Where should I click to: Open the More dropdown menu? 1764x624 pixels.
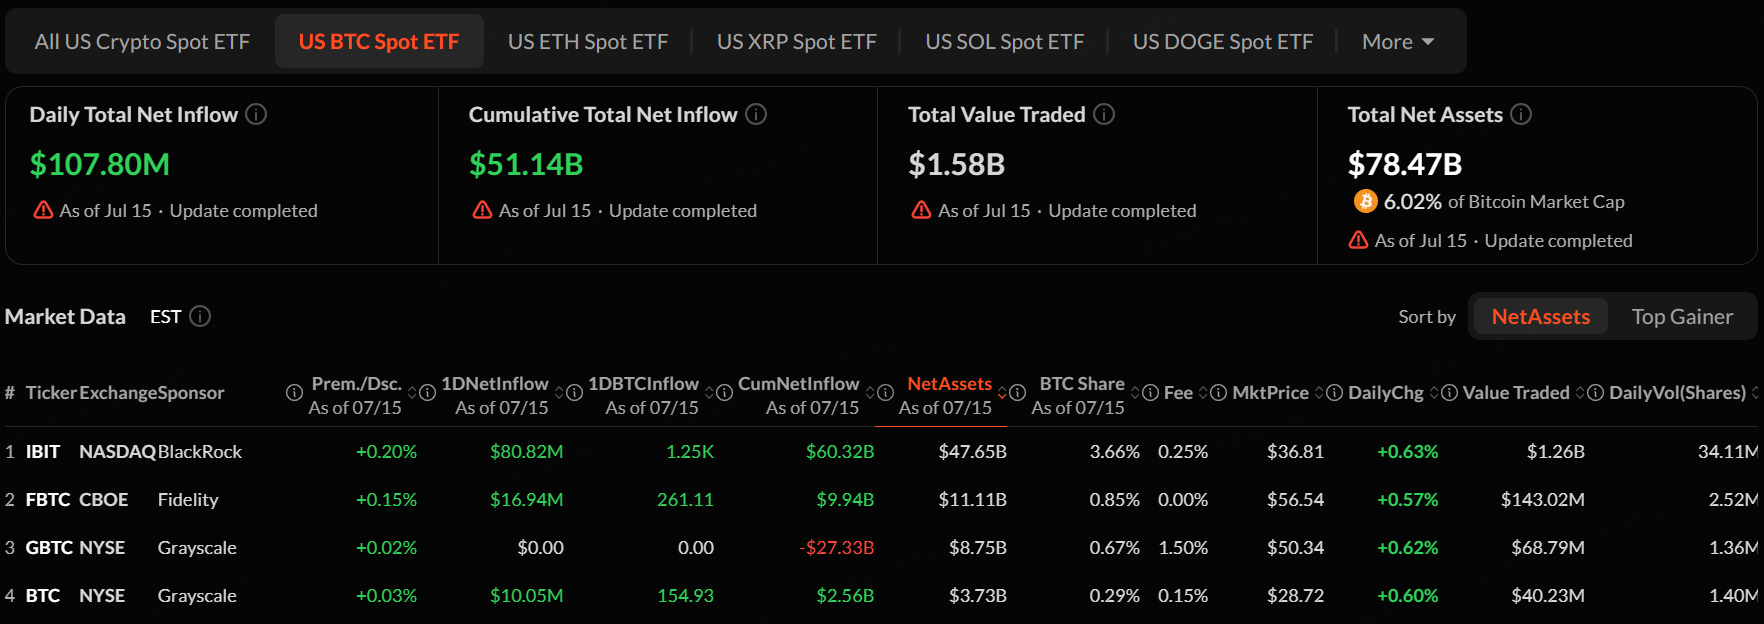[1398, 42]
